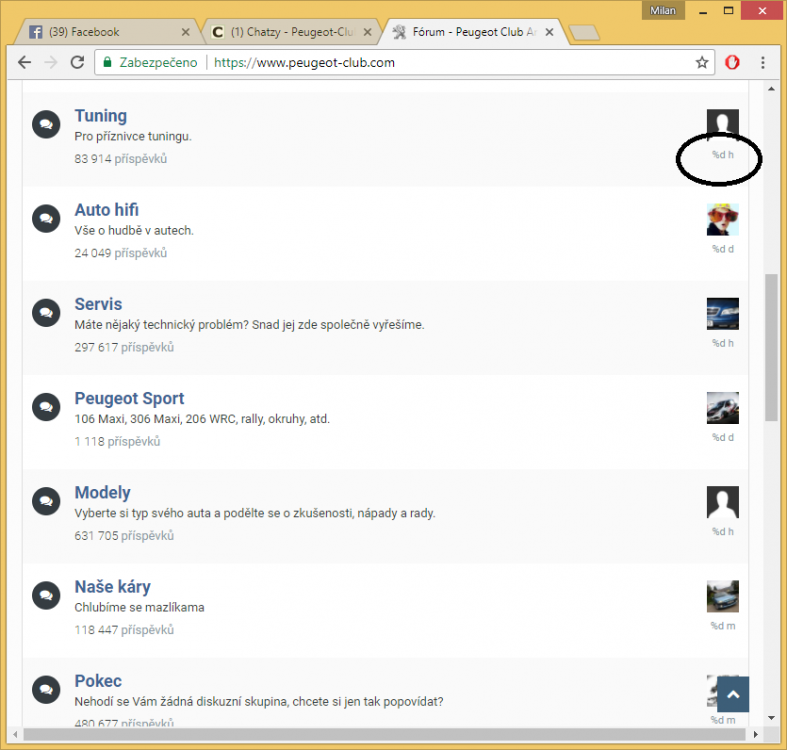This screenshot has height=750, width=787.
Task: Open Chrome three-dot menu
Action: pos(763,62)
